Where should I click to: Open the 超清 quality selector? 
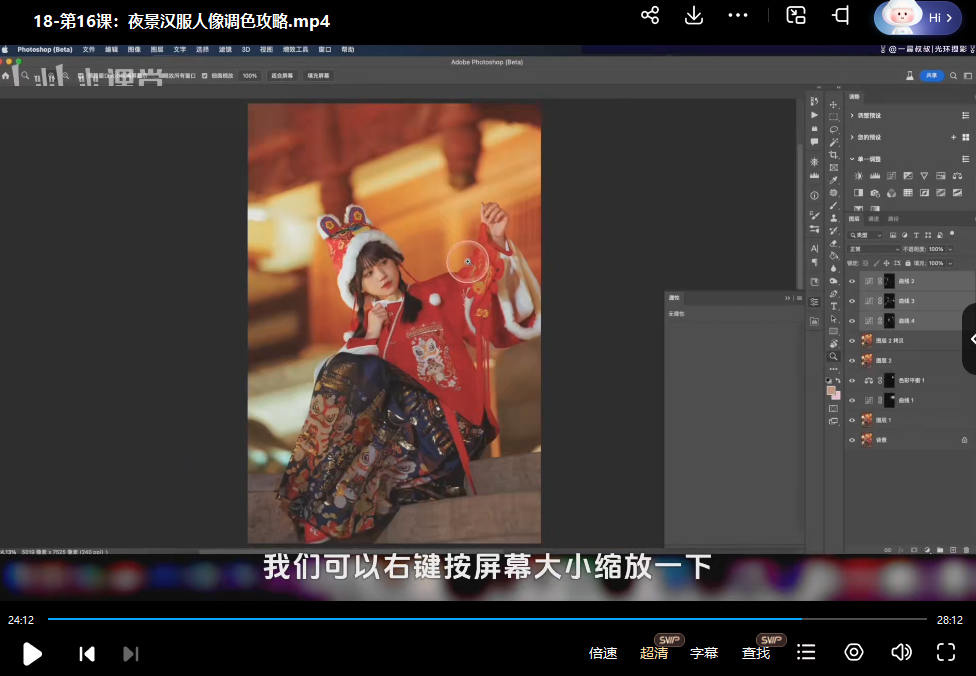654,653
